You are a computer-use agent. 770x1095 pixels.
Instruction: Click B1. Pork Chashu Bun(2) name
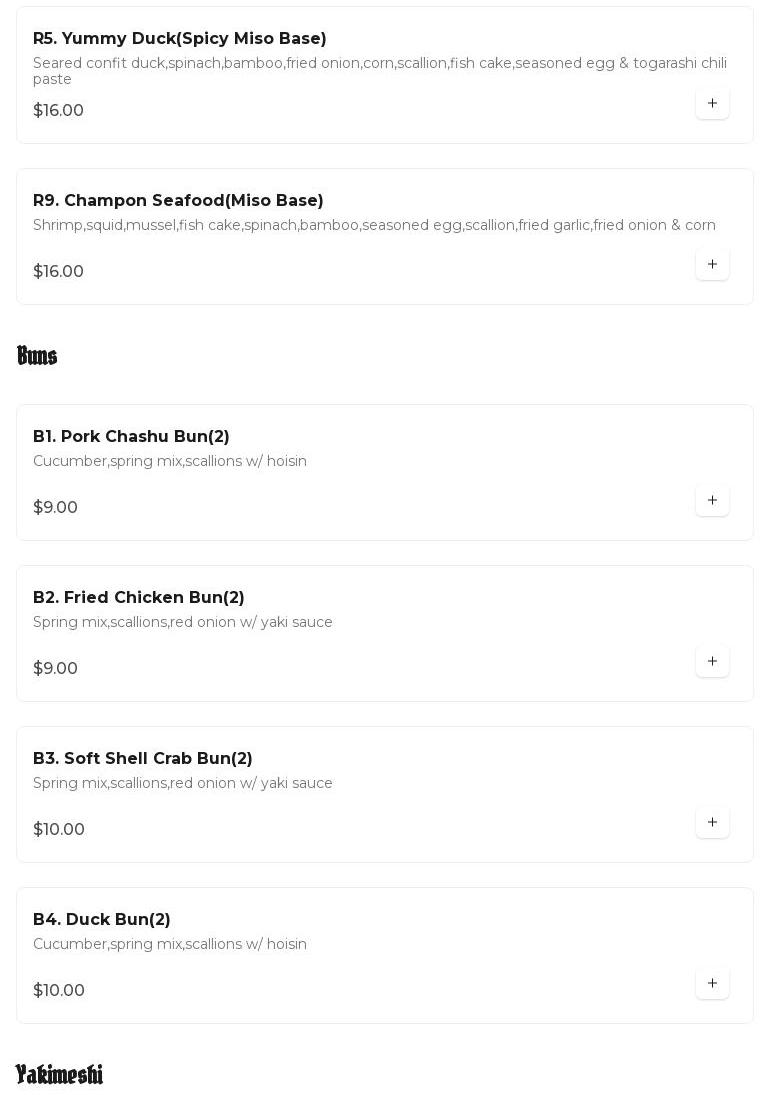(131, 437)
